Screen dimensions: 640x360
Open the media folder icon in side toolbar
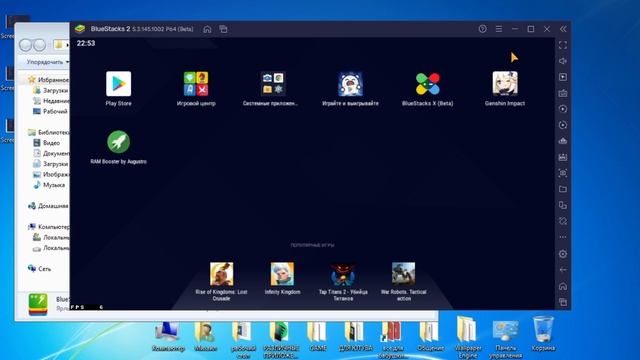click(563, 189)
